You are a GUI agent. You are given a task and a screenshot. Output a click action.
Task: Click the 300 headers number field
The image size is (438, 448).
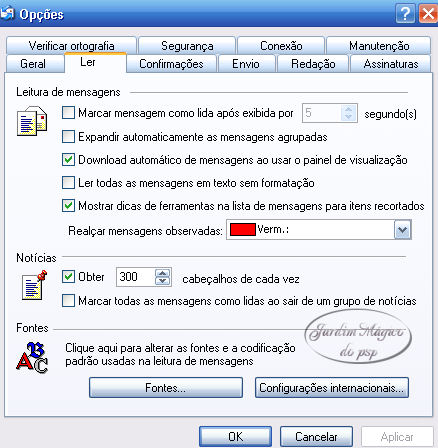135,277
